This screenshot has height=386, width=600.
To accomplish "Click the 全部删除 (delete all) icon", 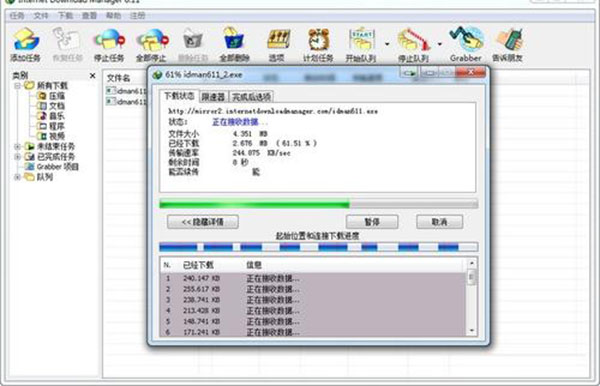I will point(234,39).
